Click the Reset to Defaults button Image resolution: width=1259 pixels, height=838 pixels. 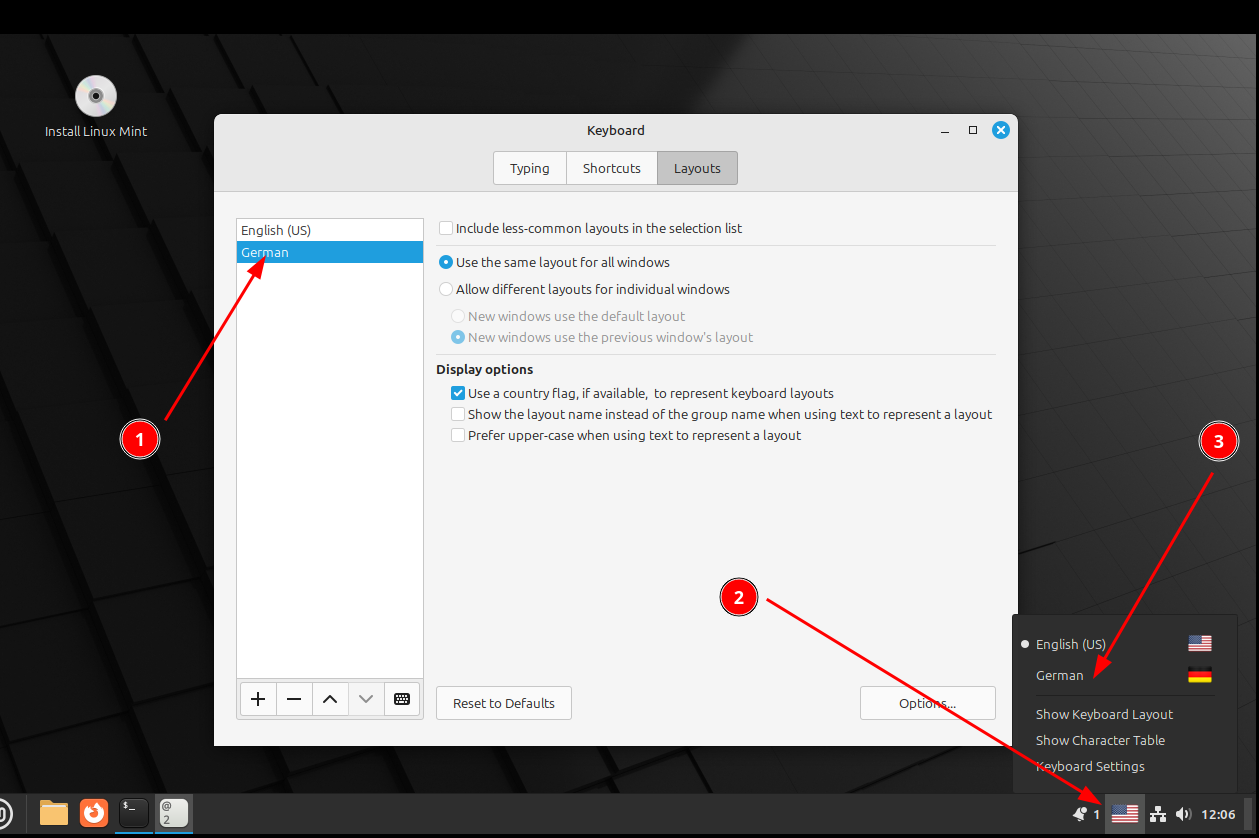(x=504, y=703)
